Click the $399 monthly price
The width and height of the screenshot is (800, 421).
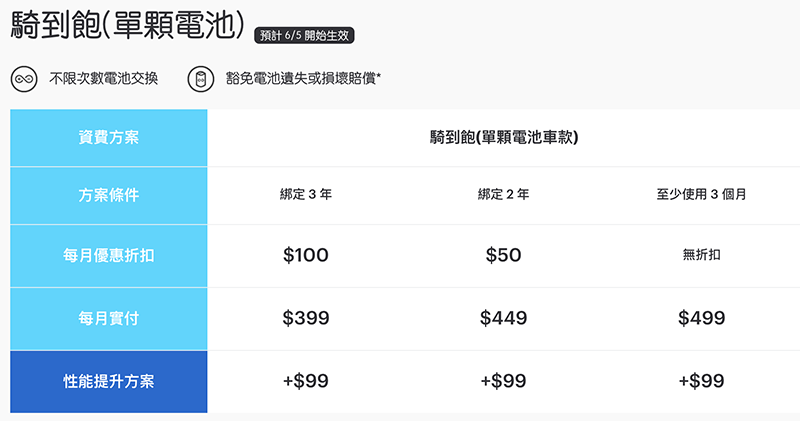pos(305,319)
